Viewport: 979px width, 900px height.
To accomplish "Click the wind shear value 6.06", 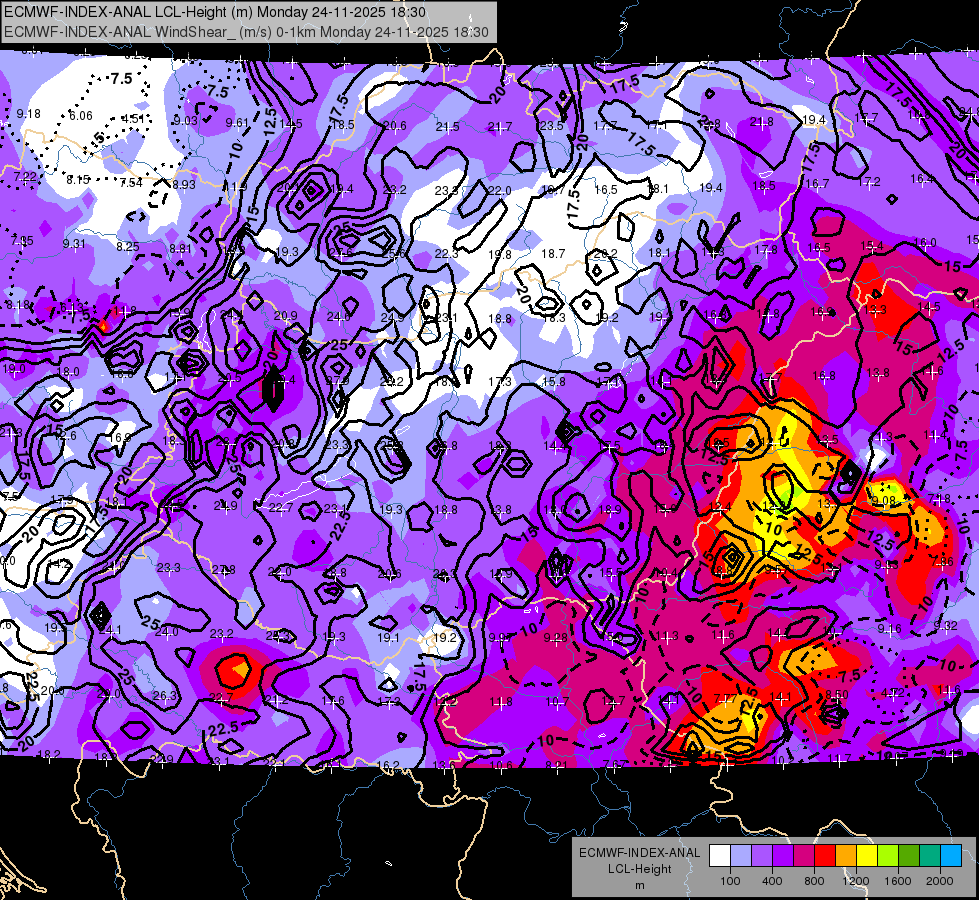I will tap(81, 116).
